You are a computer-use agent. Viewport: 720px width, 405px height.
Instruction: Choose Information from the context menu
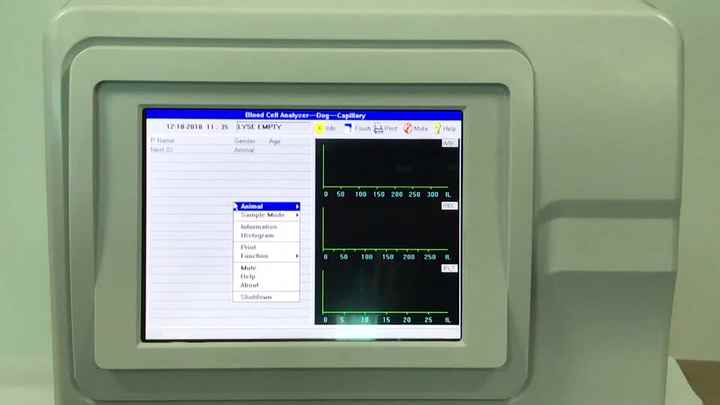[266, 227]
